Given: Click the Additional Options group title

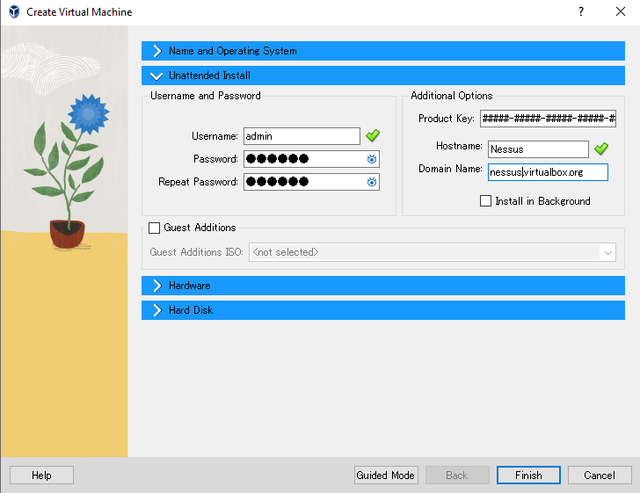Looking at the screenshot, I should (451, 95).
